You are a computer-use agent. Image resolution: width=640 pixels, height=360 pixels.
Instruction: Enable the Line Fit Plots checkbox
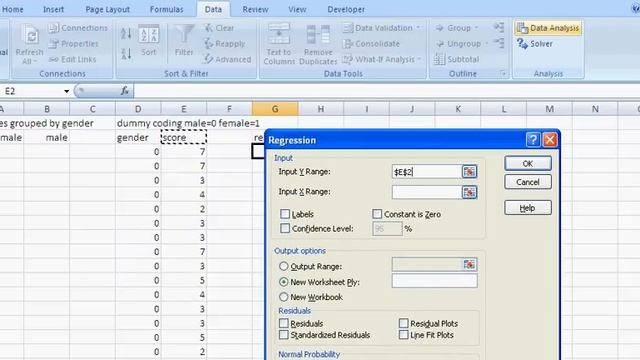pos(403,335)
